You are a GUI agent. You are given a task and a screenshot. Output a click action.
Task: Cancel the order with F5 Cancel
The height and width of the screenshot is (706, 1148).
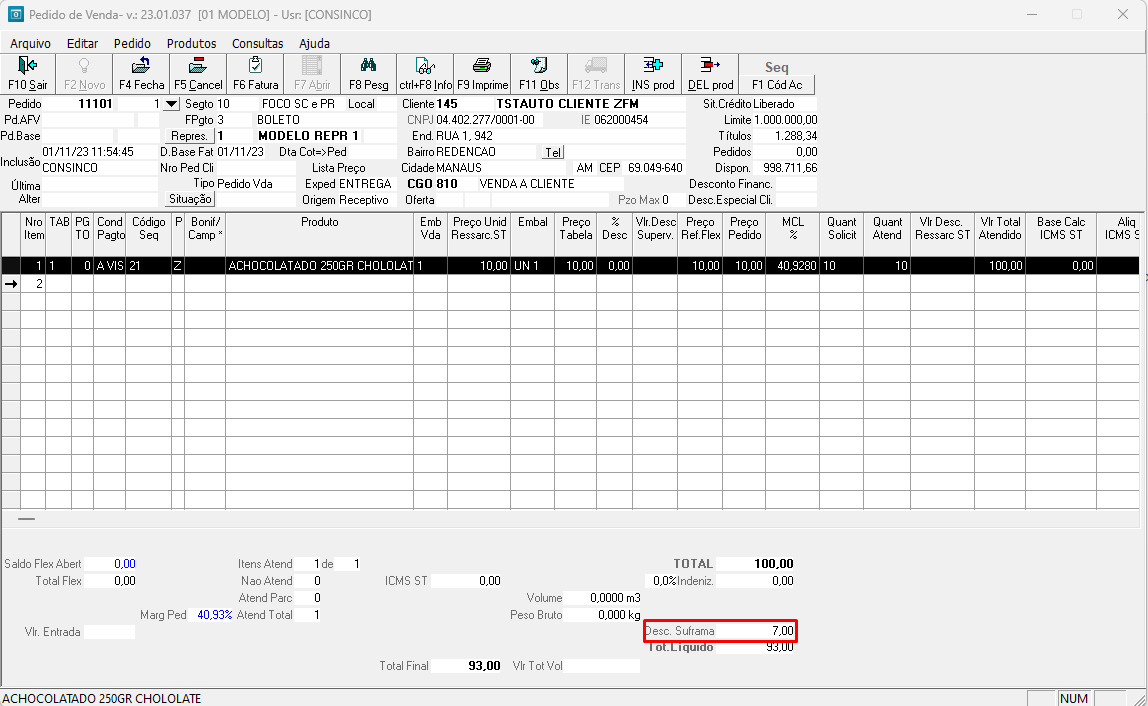pyautogui.click(x=198, y=74)
